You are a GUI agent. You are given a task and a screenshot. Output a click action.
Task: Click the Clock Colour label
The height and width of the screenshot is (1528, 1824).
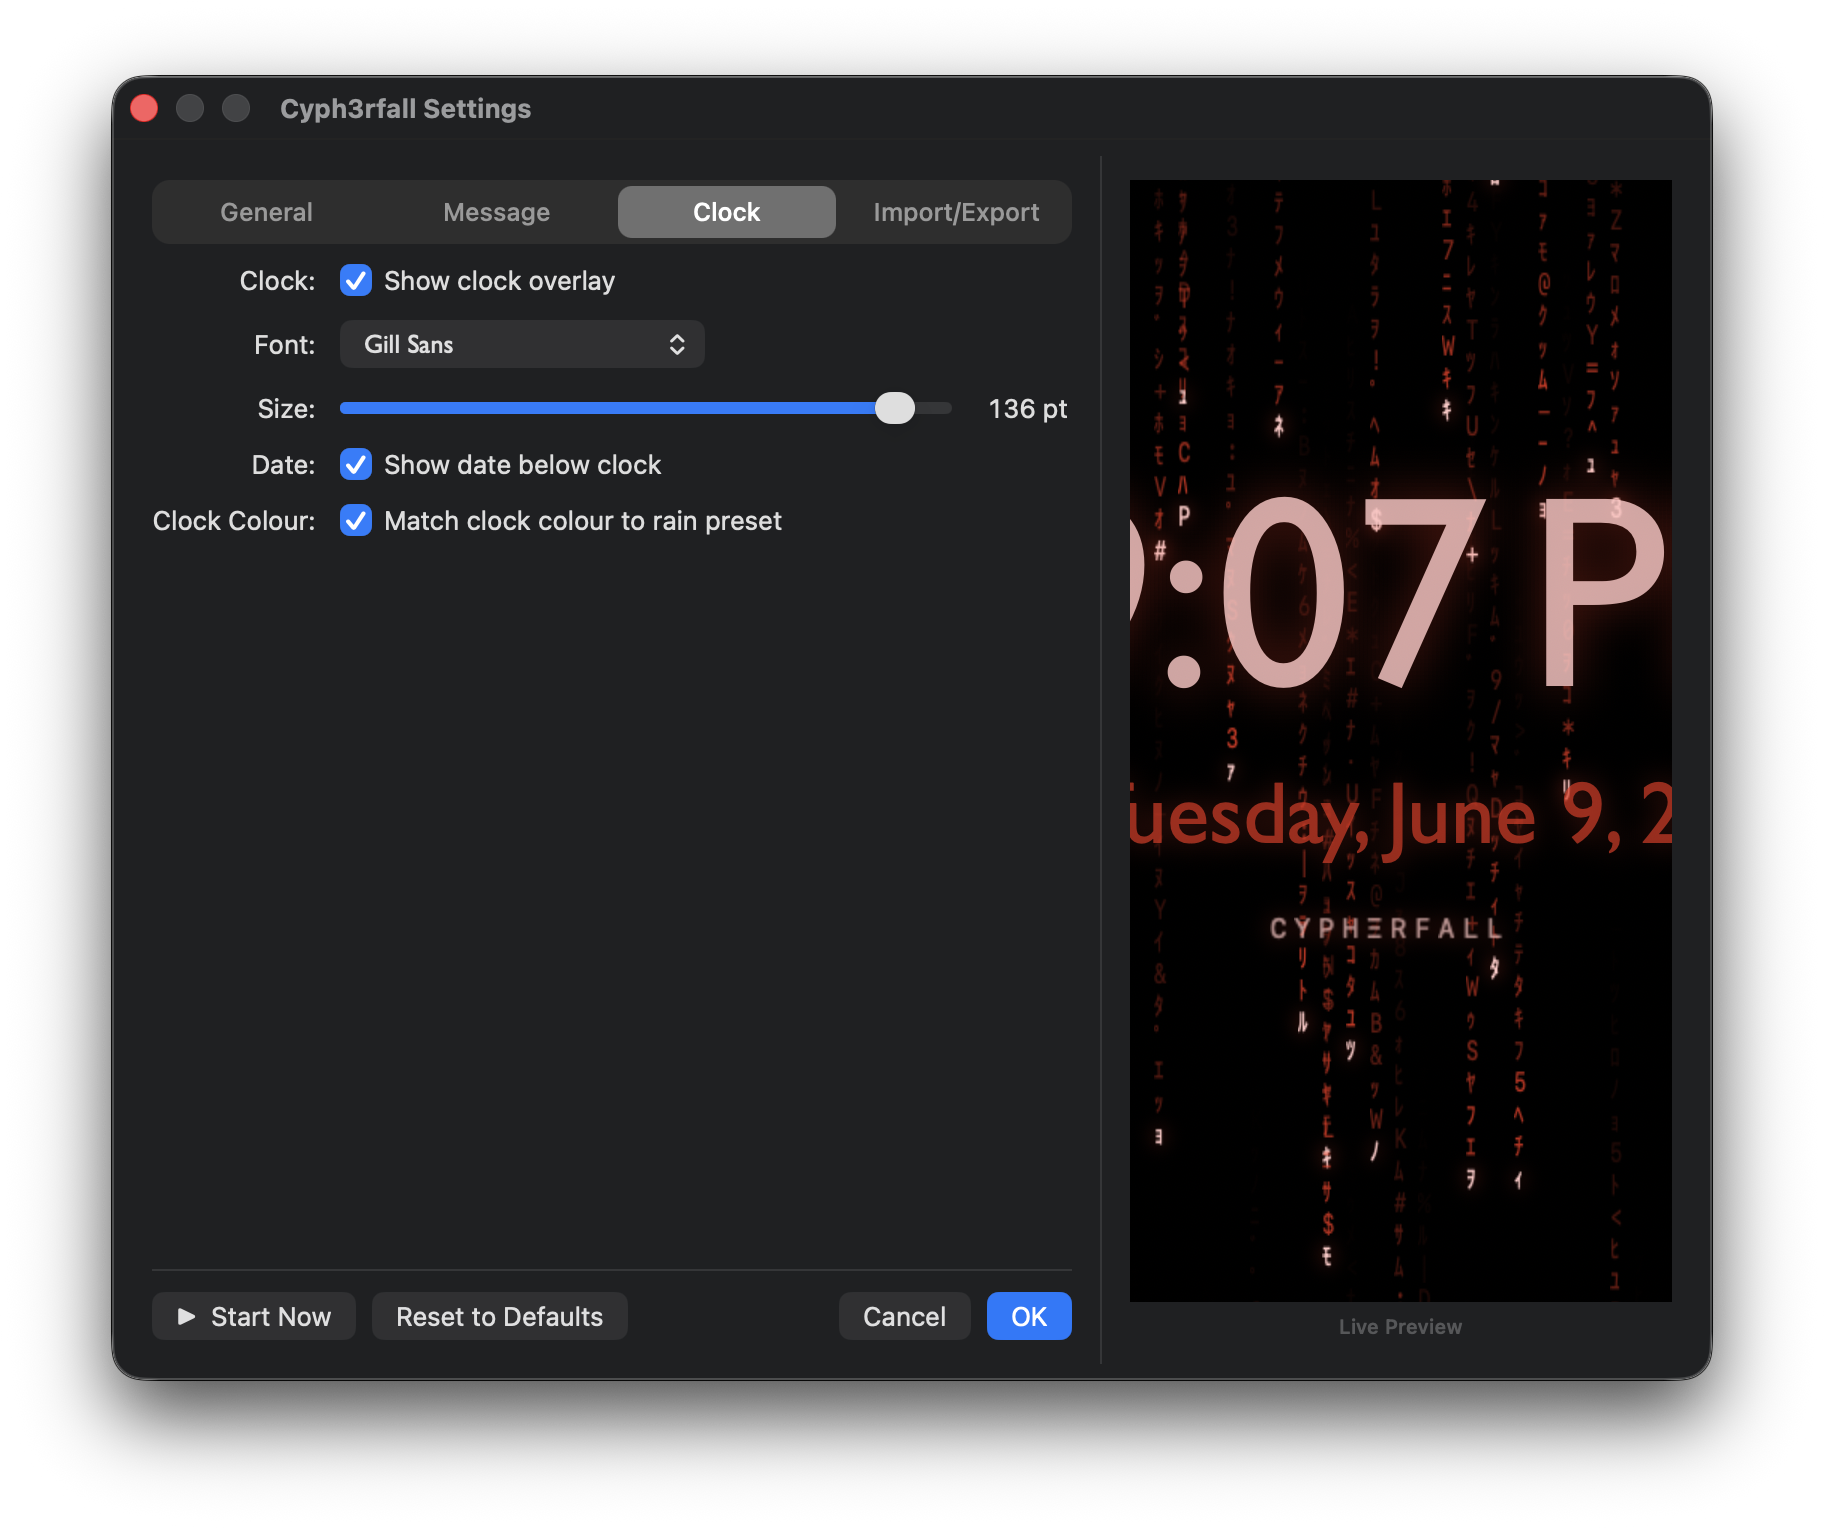tap(234, 521)
